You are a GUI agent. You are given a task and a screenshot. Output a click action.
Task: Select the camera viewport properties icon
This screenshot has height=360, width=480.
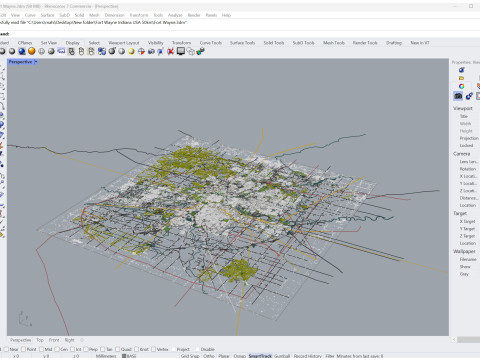tap(458, 96)
